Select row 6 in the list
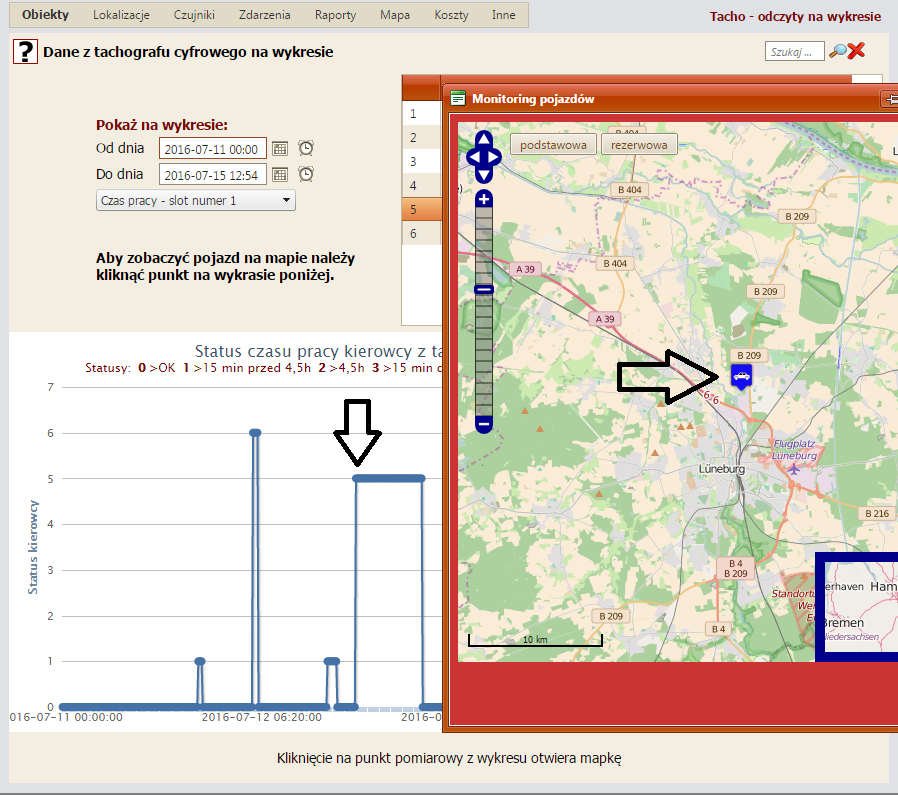The height and width of the screenshot is (795, 898). (x=422, y=234)
